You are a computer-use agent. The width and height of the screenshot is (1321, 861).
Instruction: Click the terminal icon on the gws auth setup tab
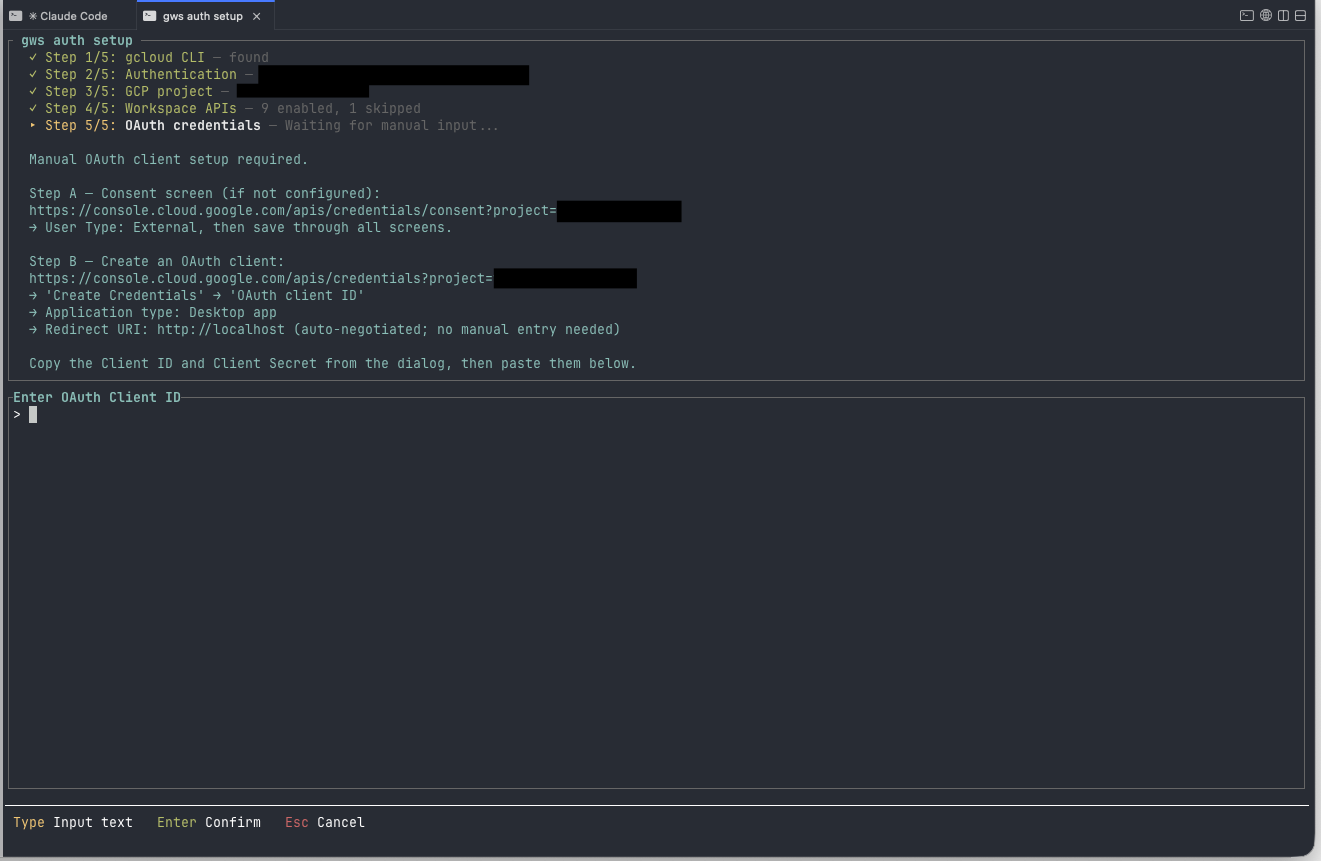(149, 16)
